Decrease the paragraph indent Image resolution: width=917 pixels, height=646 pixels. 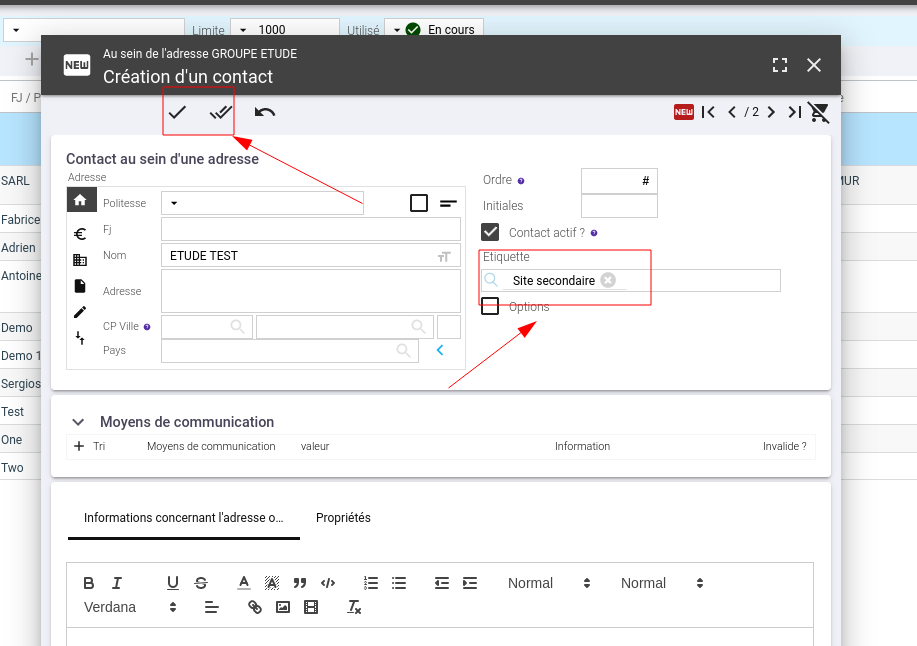(442, 583)
